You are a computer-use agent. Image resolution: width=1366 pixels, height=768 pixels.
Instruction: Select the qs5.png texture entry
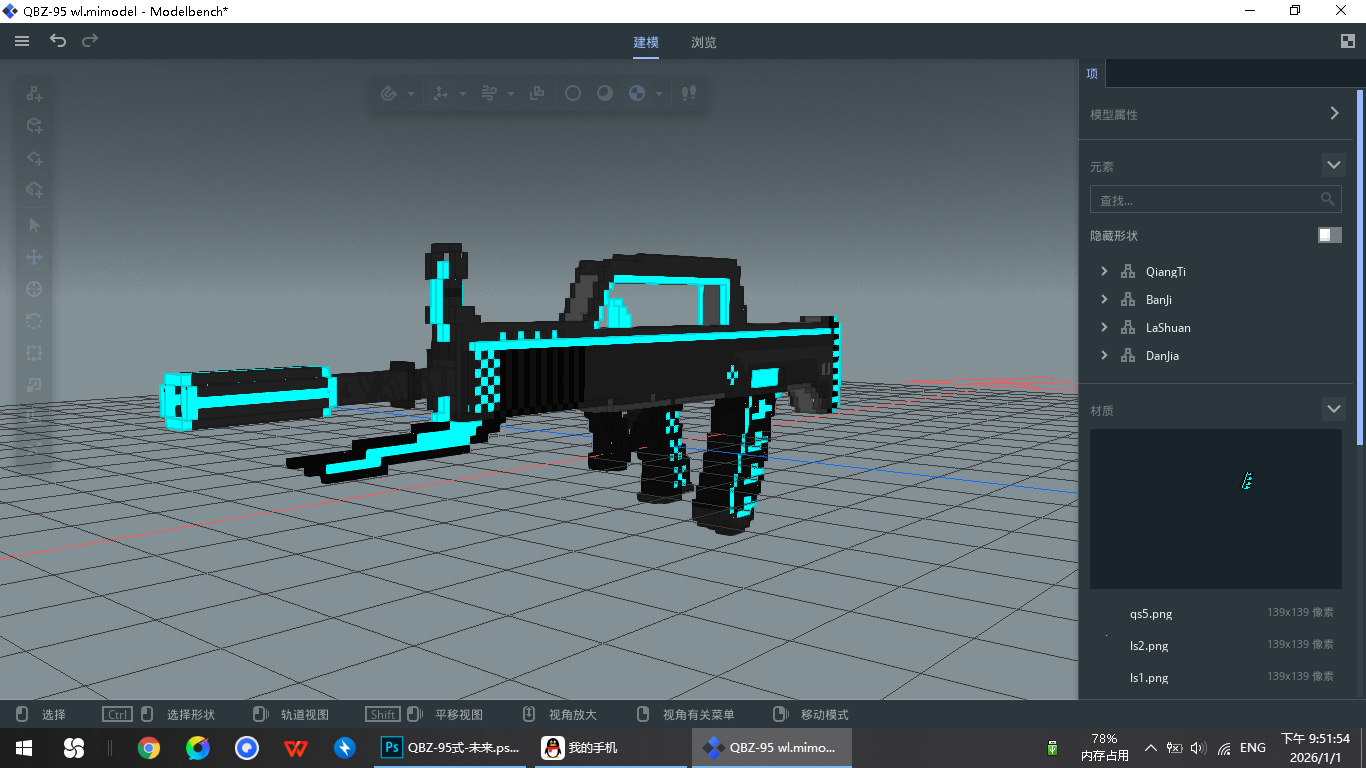point(1150,613)
